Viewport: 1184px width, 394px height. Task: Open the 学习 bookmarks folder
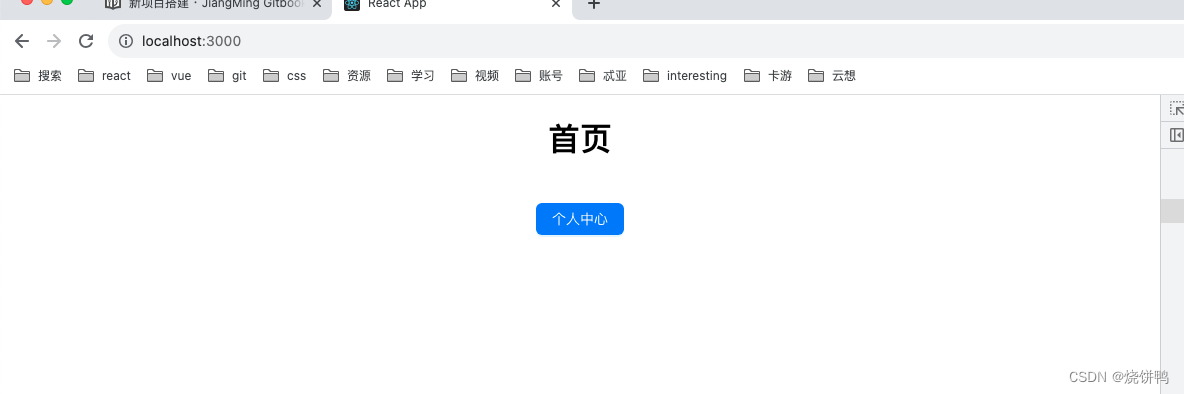coord(411,75)
